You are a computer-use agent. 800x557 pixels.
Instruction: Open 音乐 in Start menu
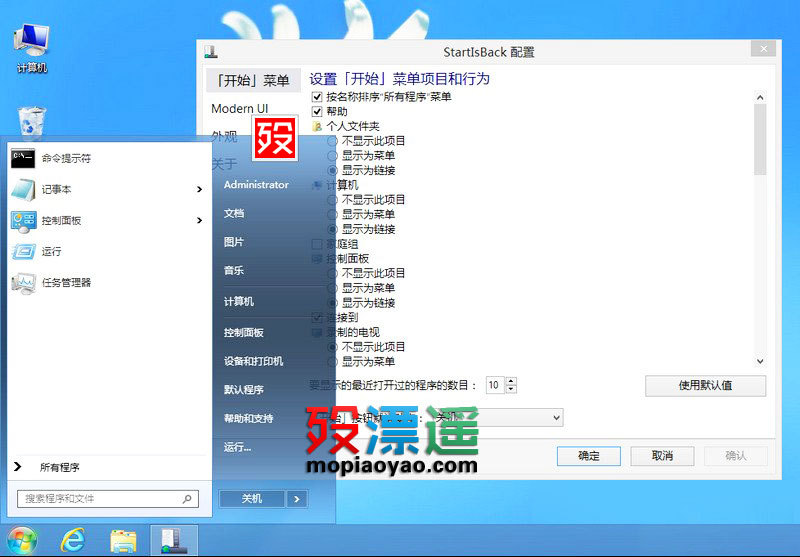[234, 270]
